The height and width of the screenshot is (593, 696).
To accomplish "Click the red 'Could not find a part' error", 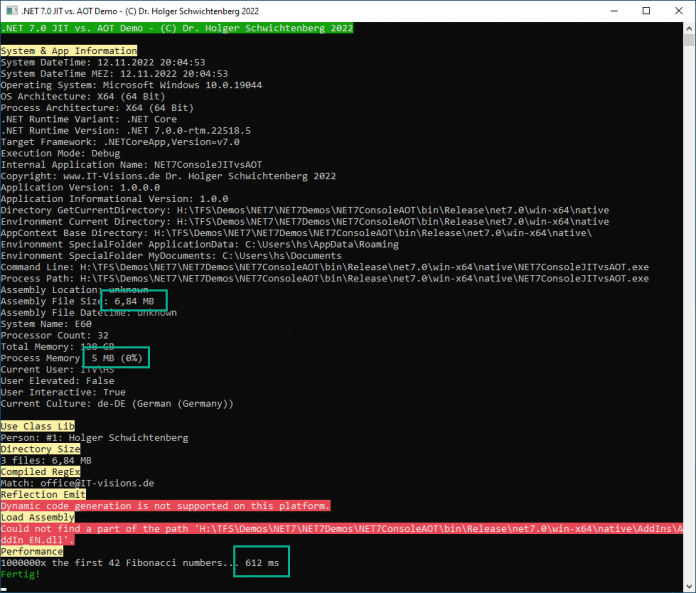I will pyautogui.click(x=342, y=534).
